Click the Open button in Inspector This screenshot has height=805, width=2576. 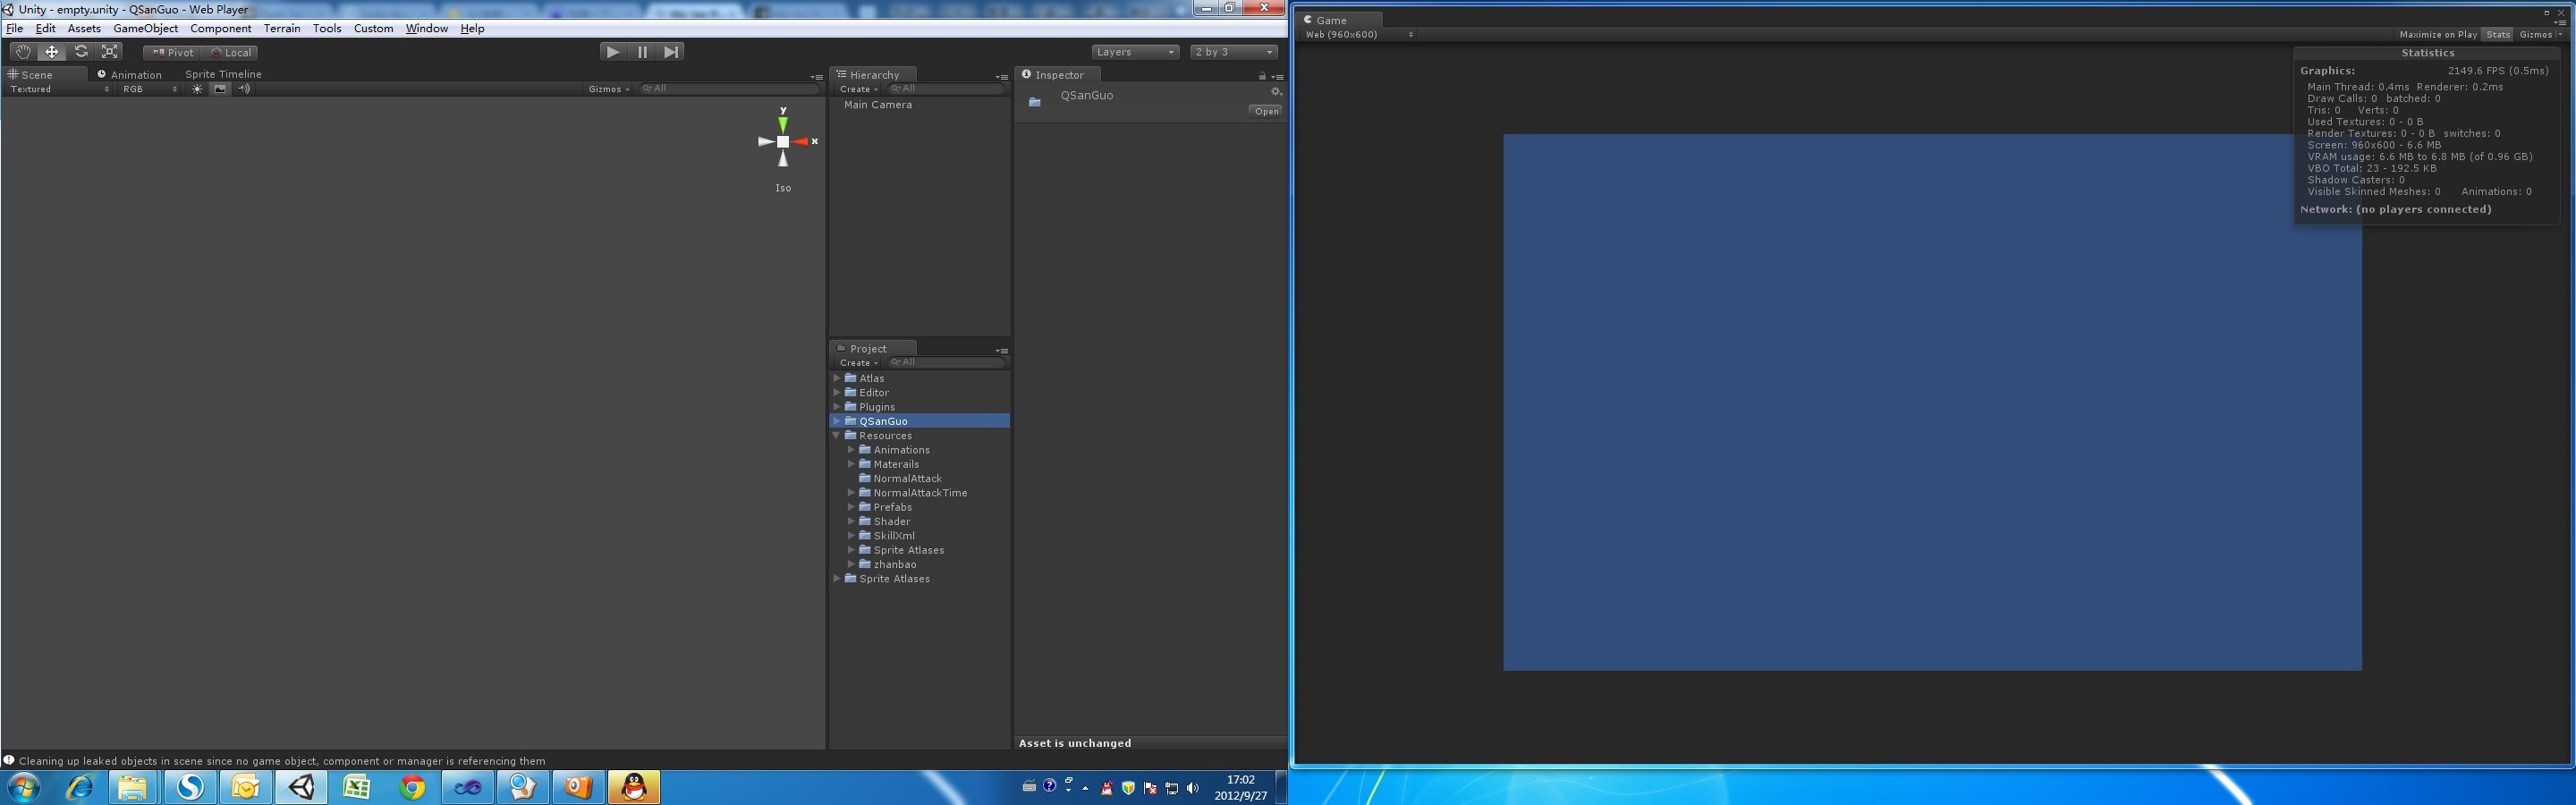(1266, 111)
